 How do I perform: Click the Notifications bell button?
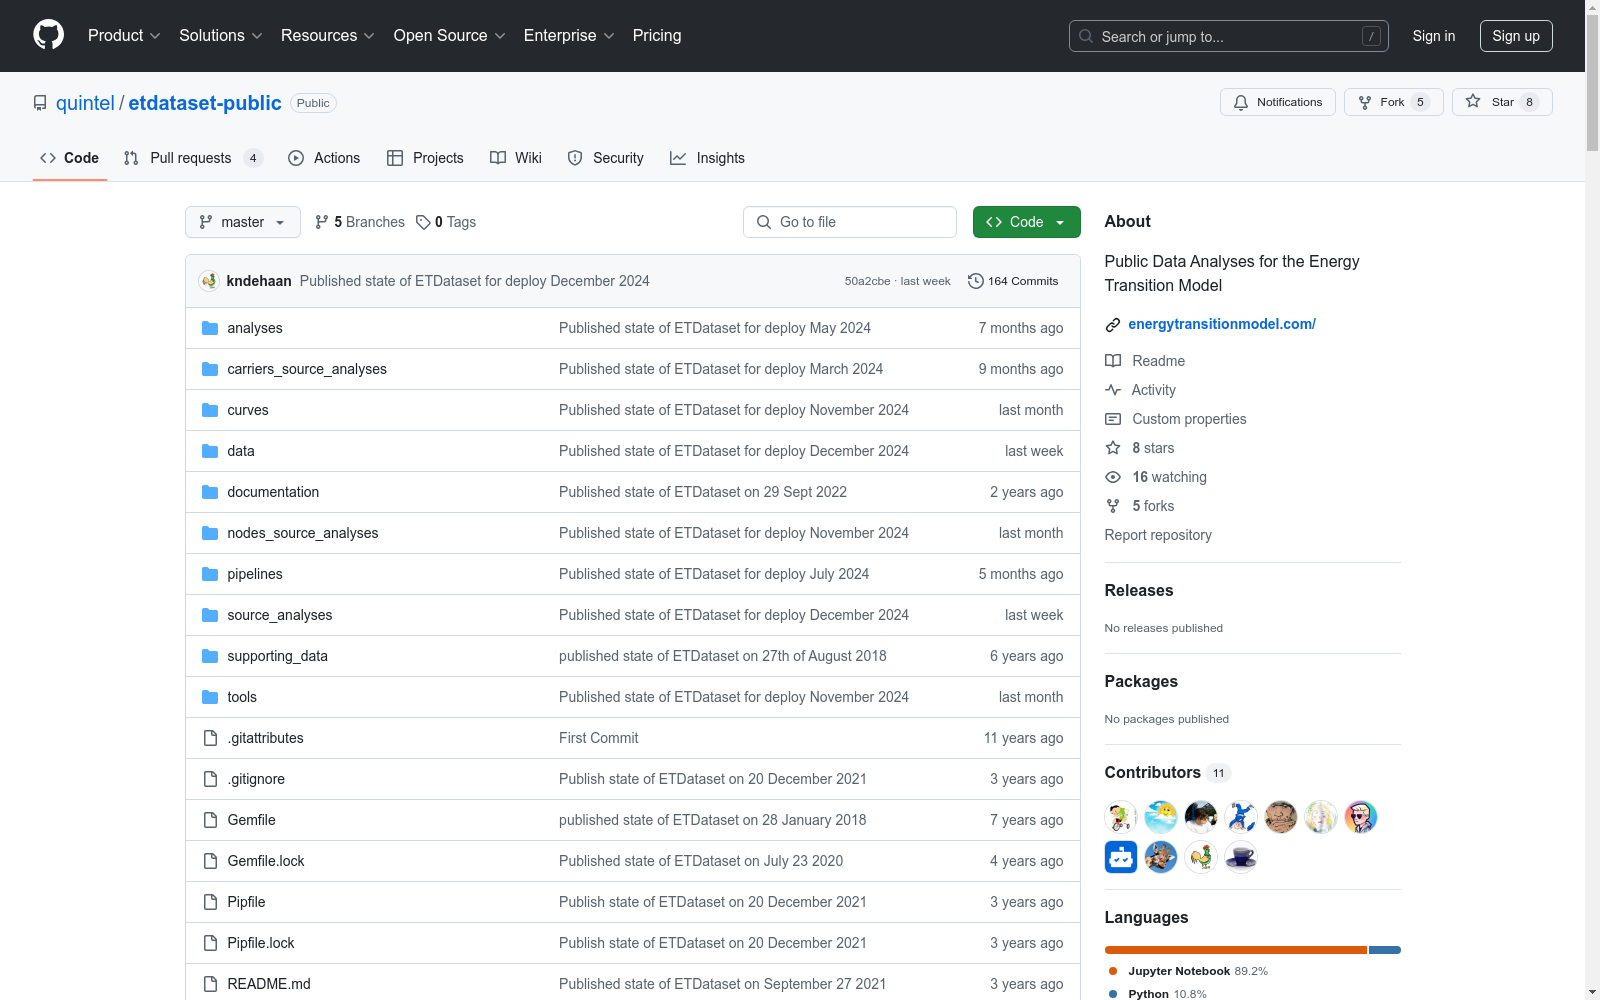pos(1277,102)
